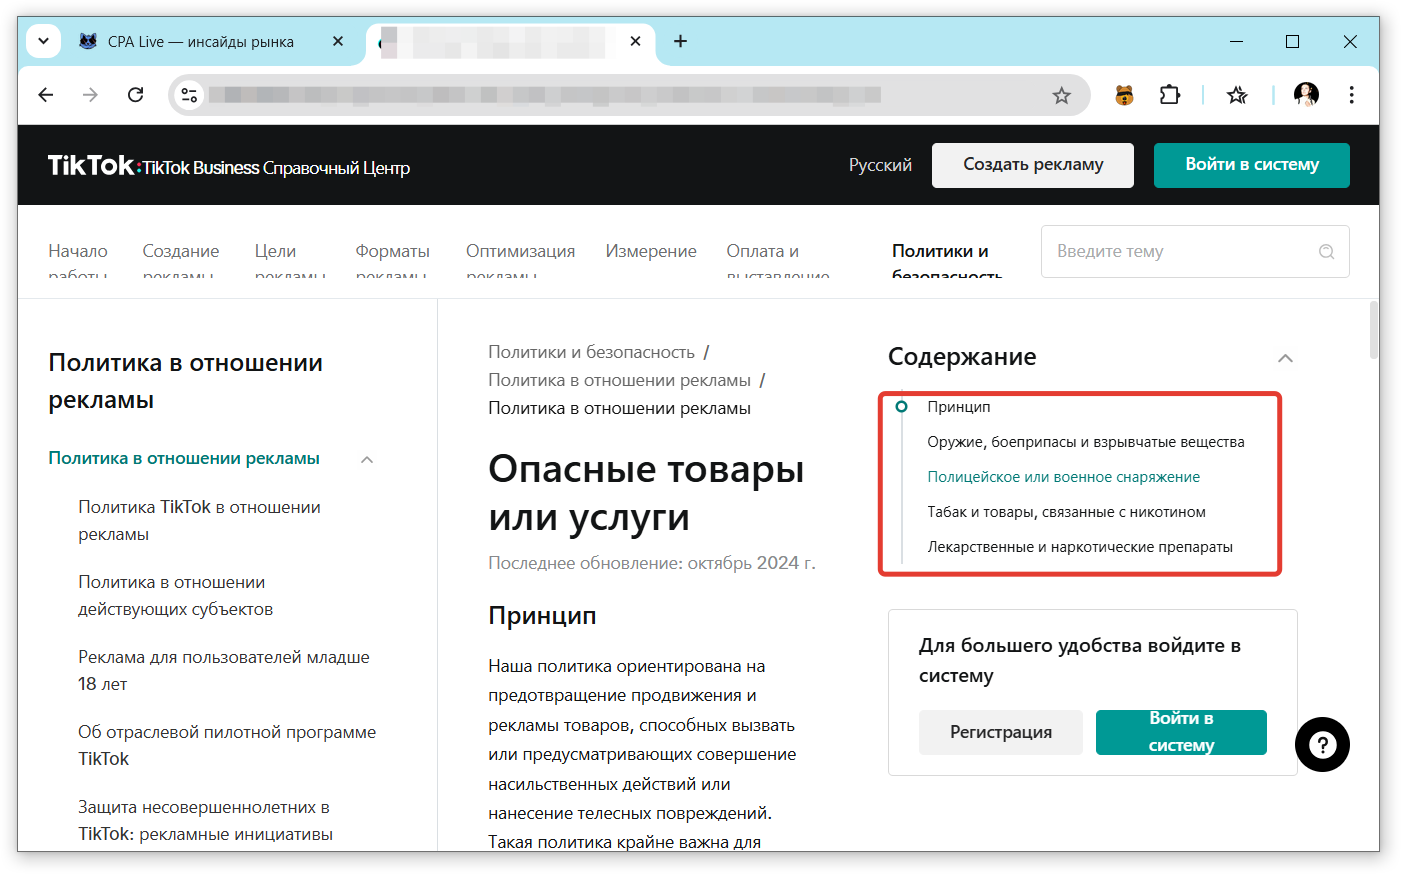Click the Регистрация button
The image size is (1401, 874).
coord(1001,732)
